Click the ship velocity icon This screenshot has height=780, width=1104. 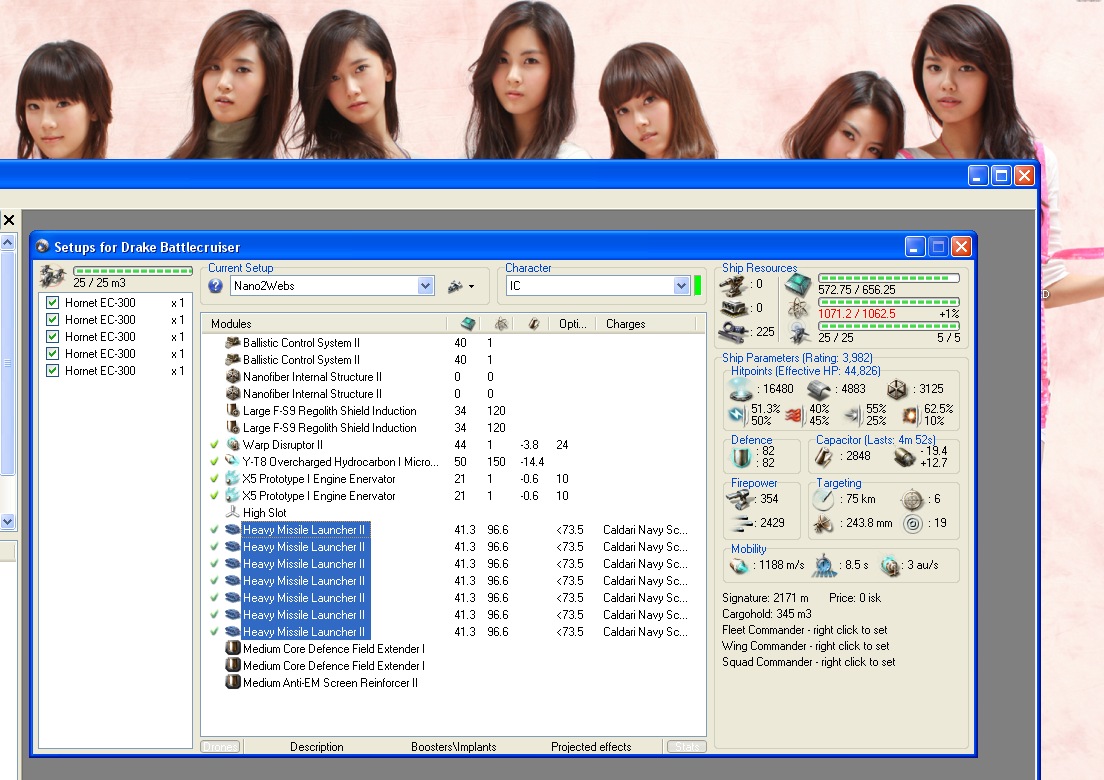coord(739,565)
